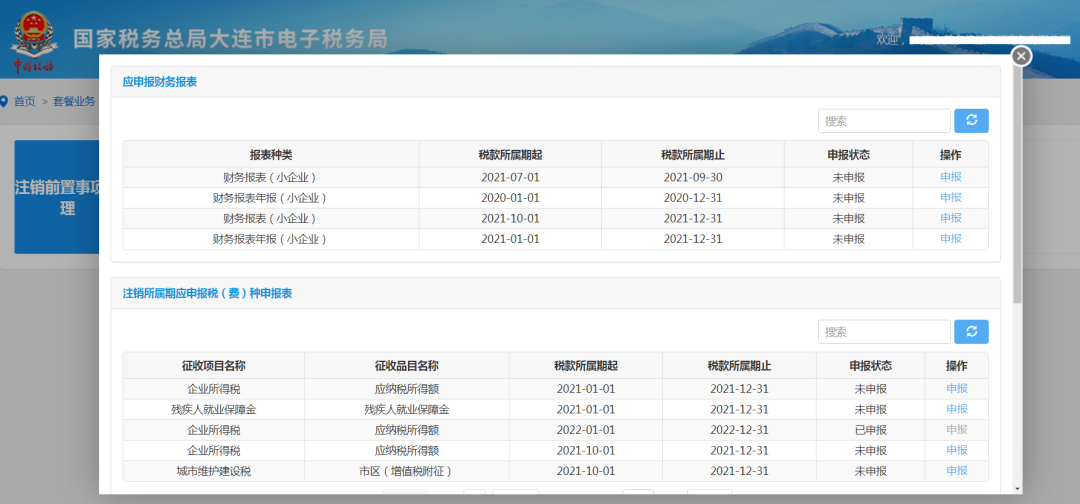Click 申报 for 财务报表年报 starting 2020-01-01
The height and width of the screenshot is (504, 1080).
coord(951,198)
